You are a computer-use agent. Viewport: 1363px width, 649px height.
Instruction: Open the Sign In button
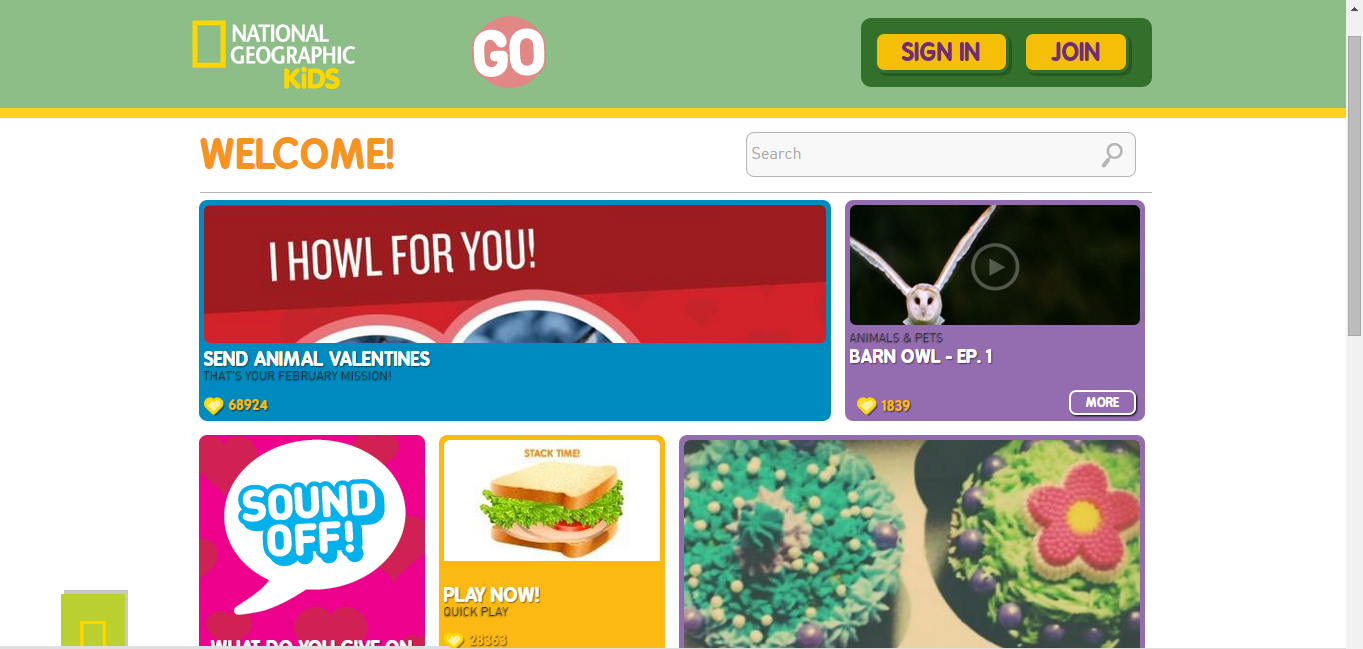click(x=941, y=52)
